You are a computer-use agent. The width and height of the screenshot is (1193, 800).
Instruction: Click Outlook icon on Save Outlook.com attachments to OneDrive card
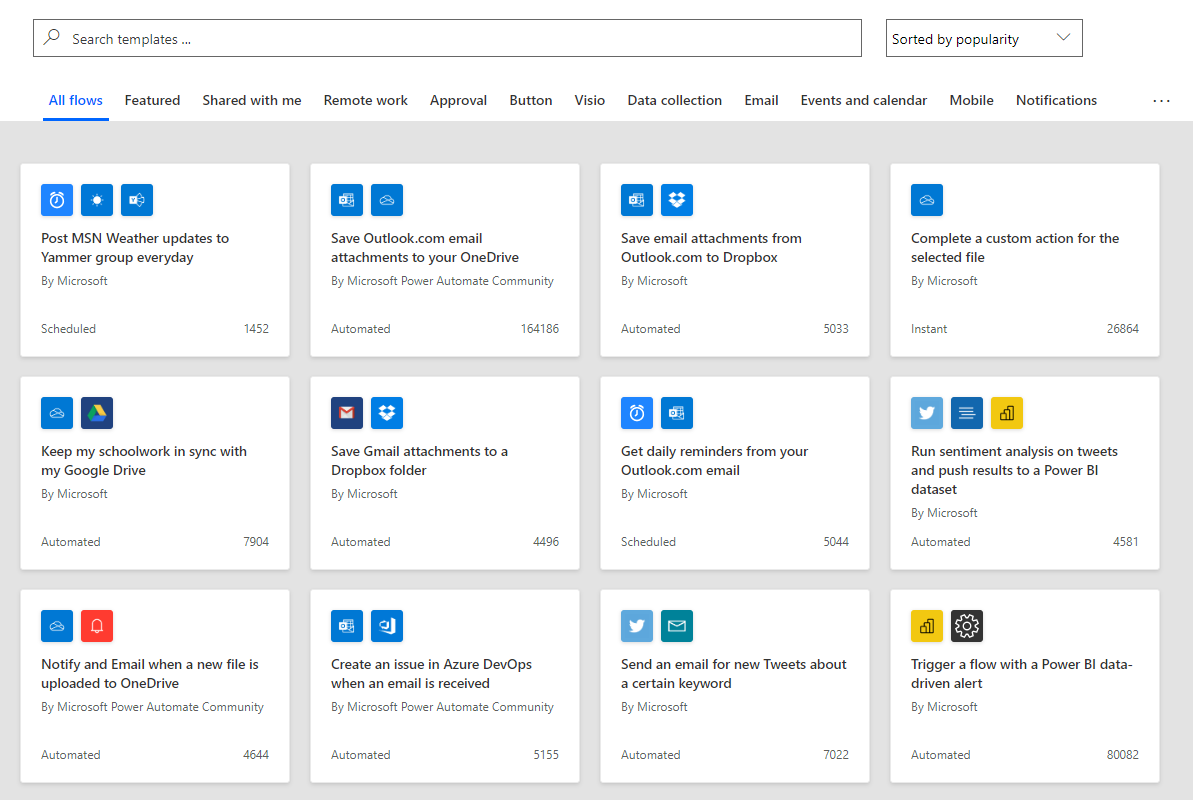point(347,200)
